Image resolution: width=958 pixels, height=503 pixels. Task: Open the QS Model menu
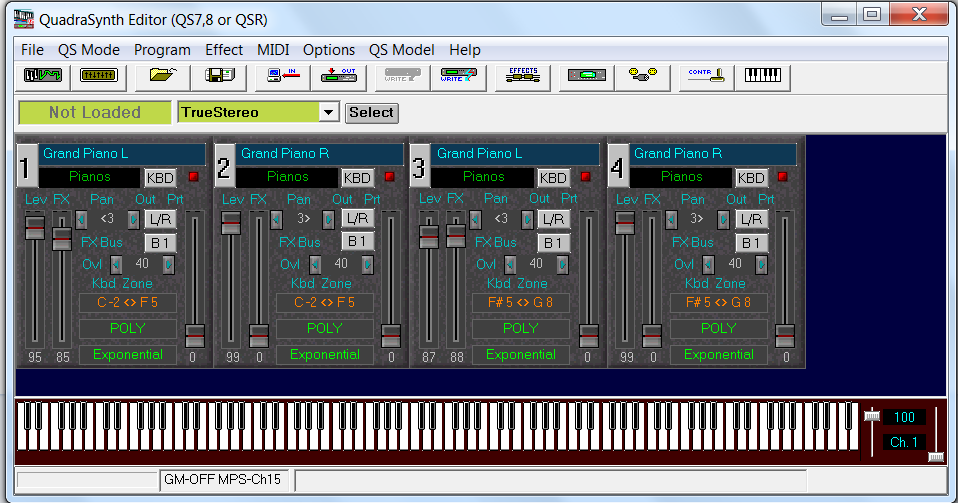tap(401, 50)
